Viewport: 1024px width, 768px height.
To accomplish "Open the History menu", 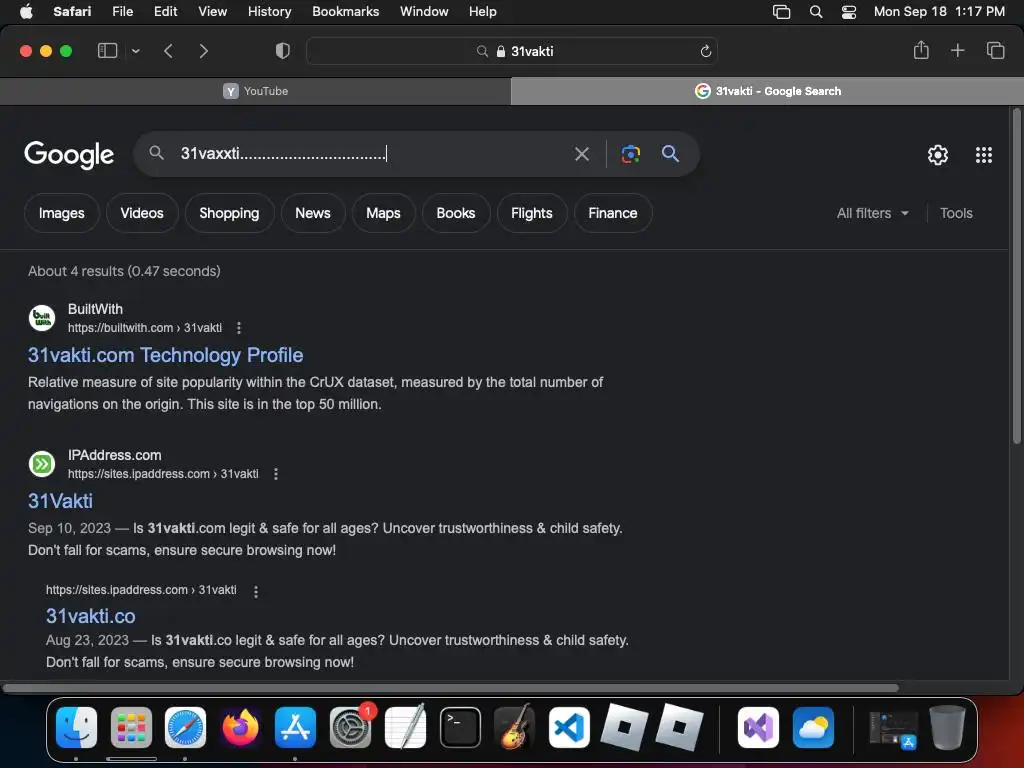I will pos(269,11).
